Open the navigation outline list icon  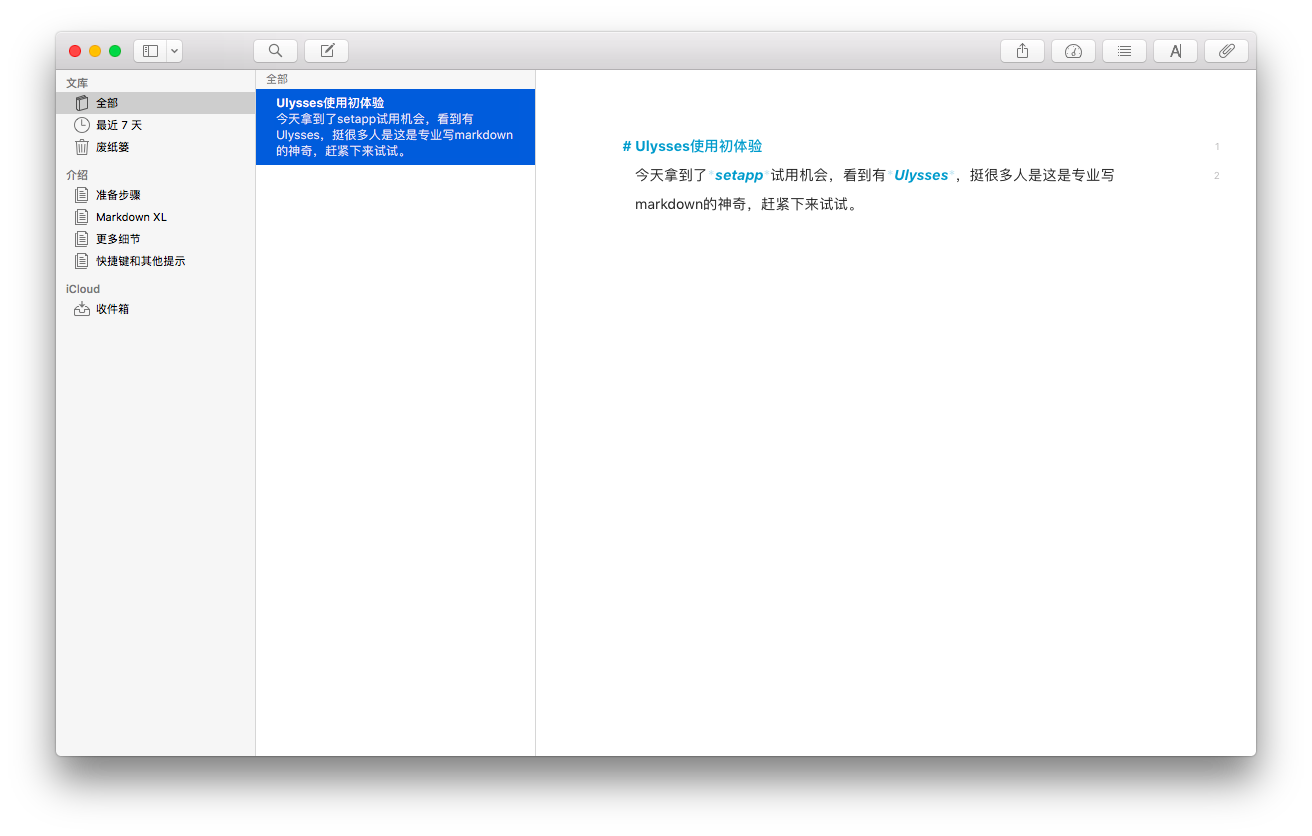[1124, 50]
